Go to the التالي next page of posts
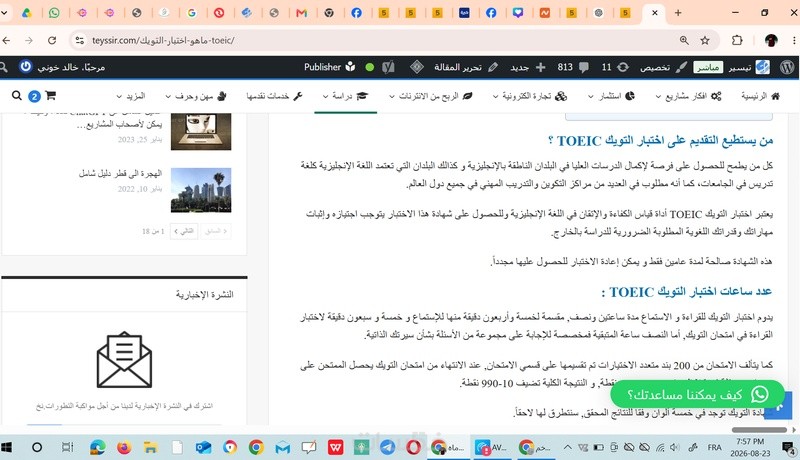The image size is (800, 460). click(x=184, y=231)
